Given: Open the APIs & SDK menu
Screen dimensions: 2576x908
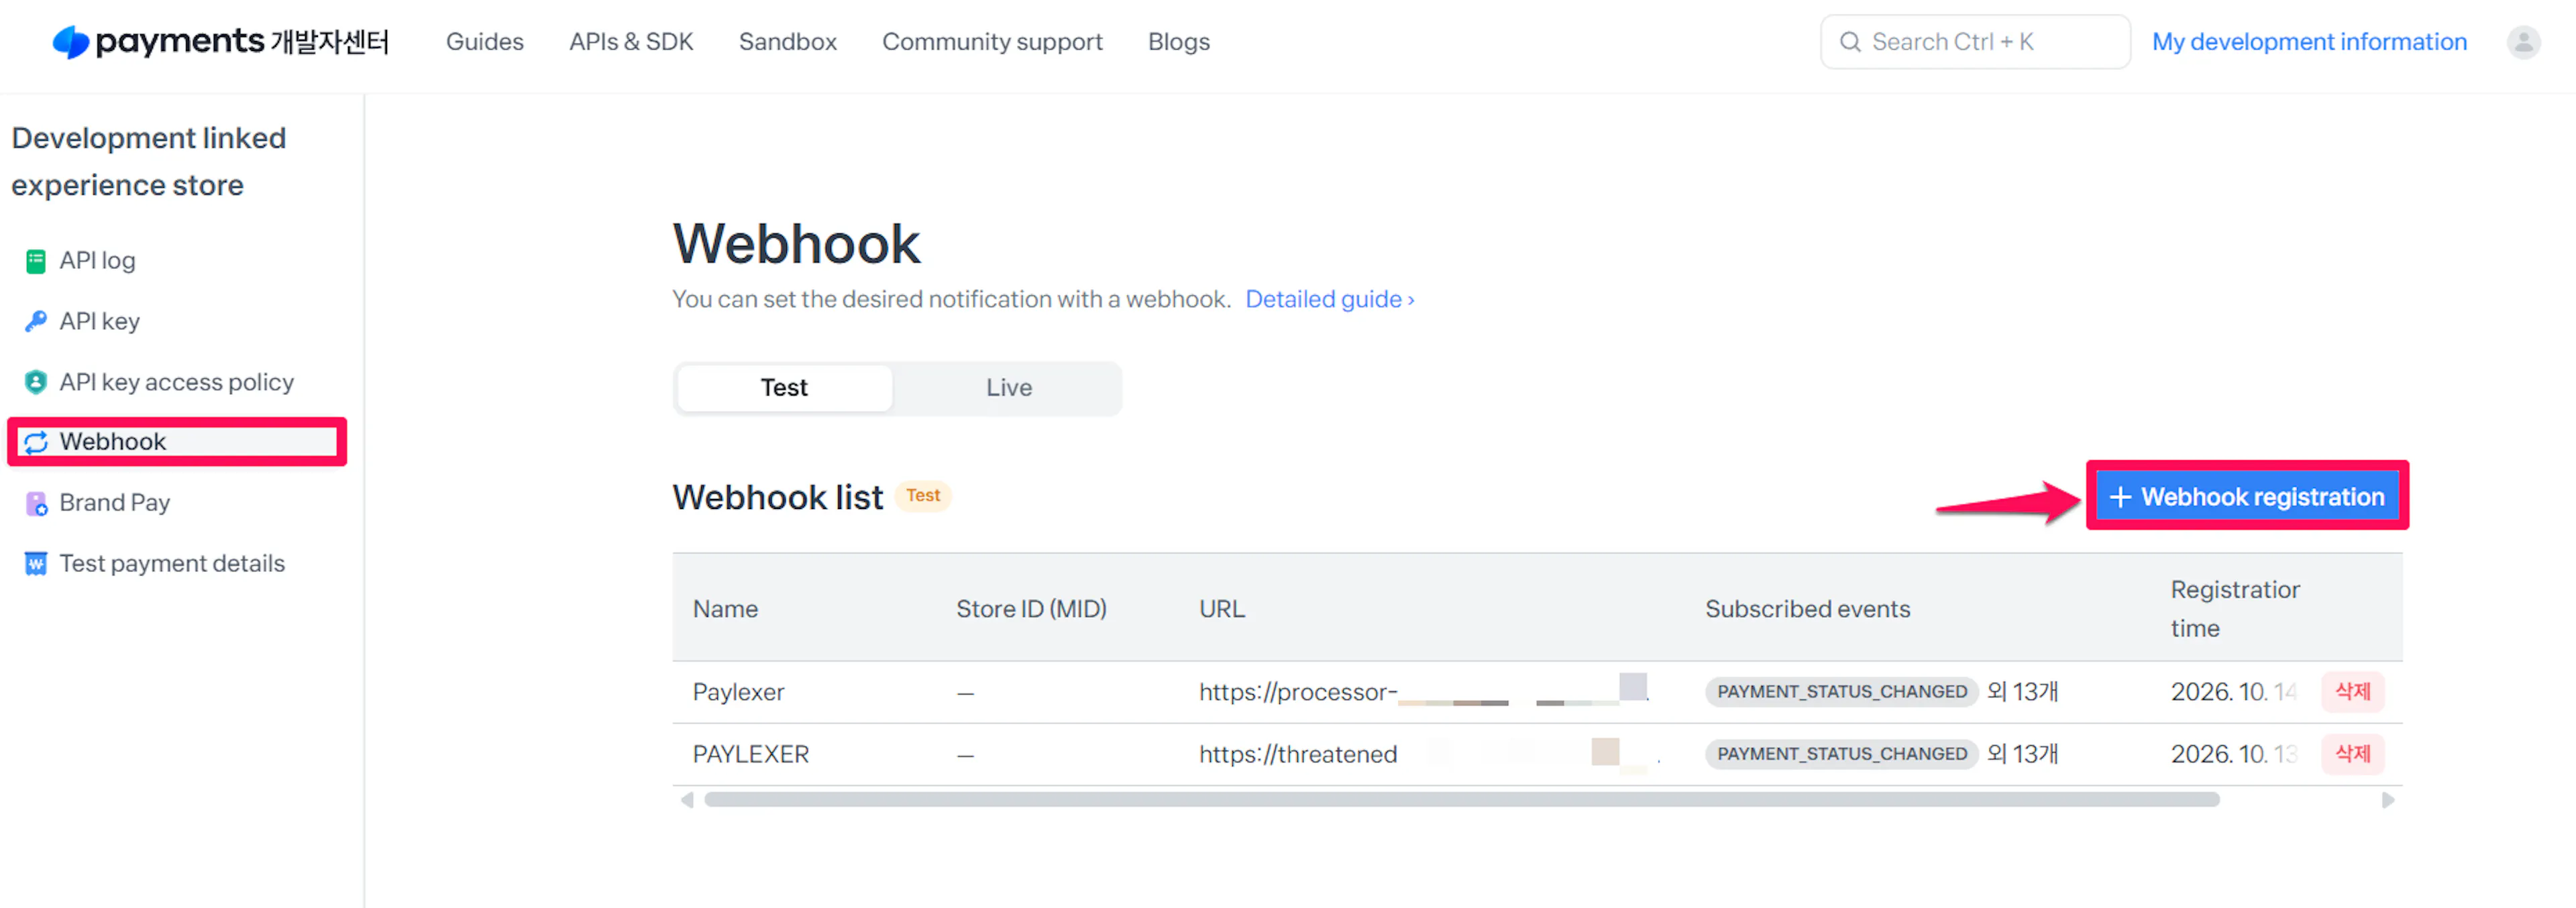Looking at the screenshot, I should [x=631, y=42].
